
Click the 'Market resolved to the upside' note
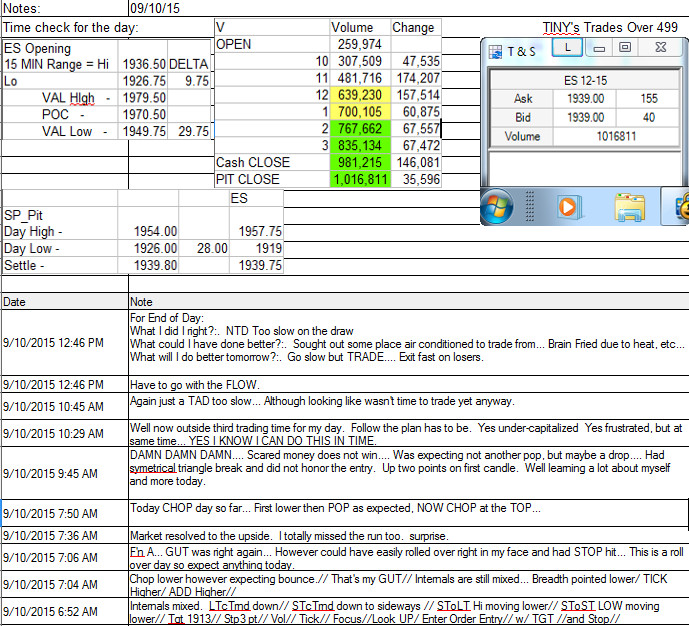click(x=409, y=536)
